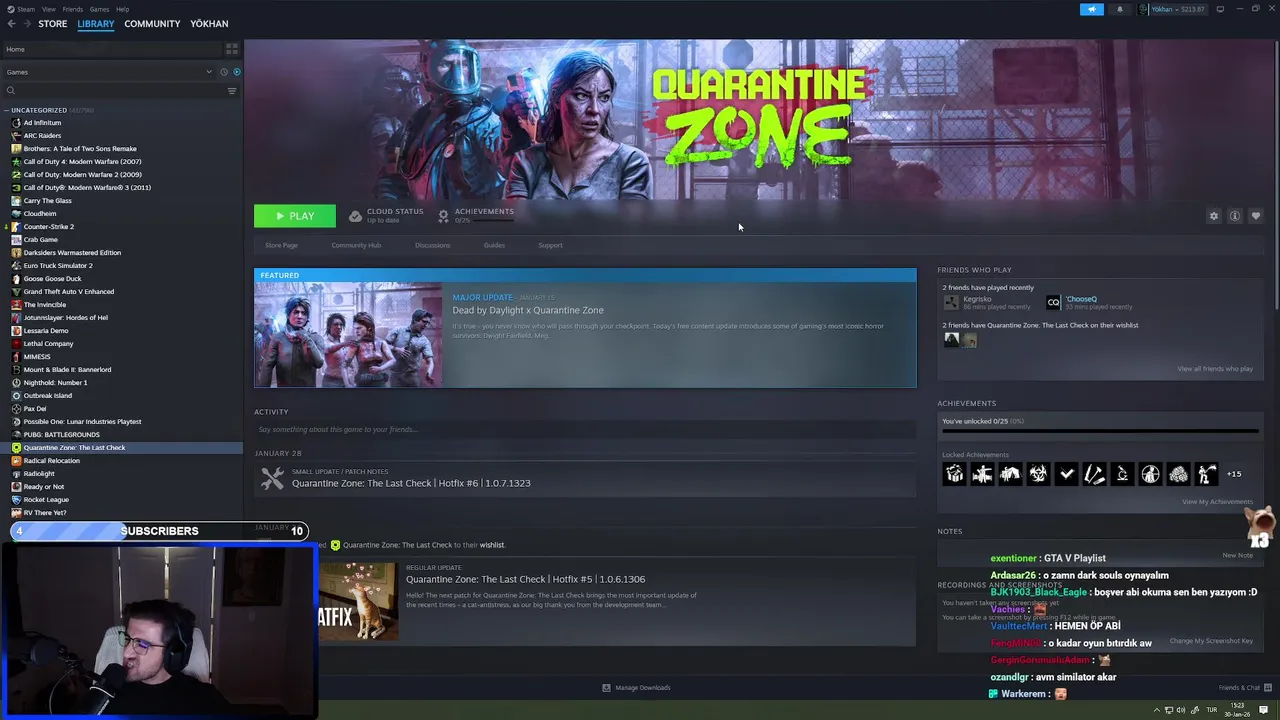The width and height of the screenshot is (1280, 720).
Task: Toggle the ready-to-play filter icon
Action: (236, 72)
